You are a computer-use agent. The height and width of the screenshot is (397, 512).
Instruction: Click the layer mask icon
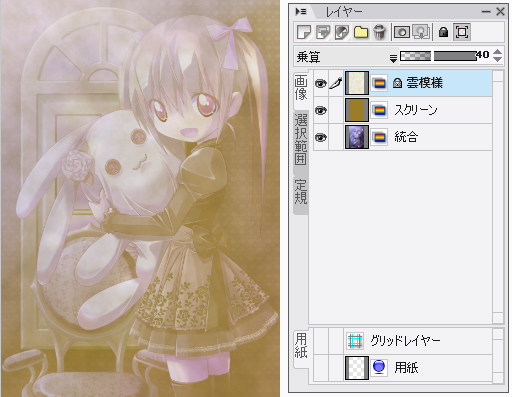[x=402, y=32]
